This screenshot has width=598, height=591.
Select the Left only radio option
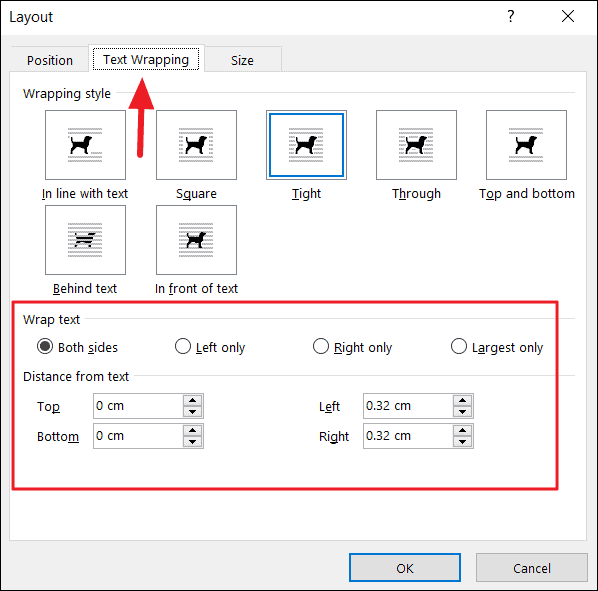[x=183, y=347]
